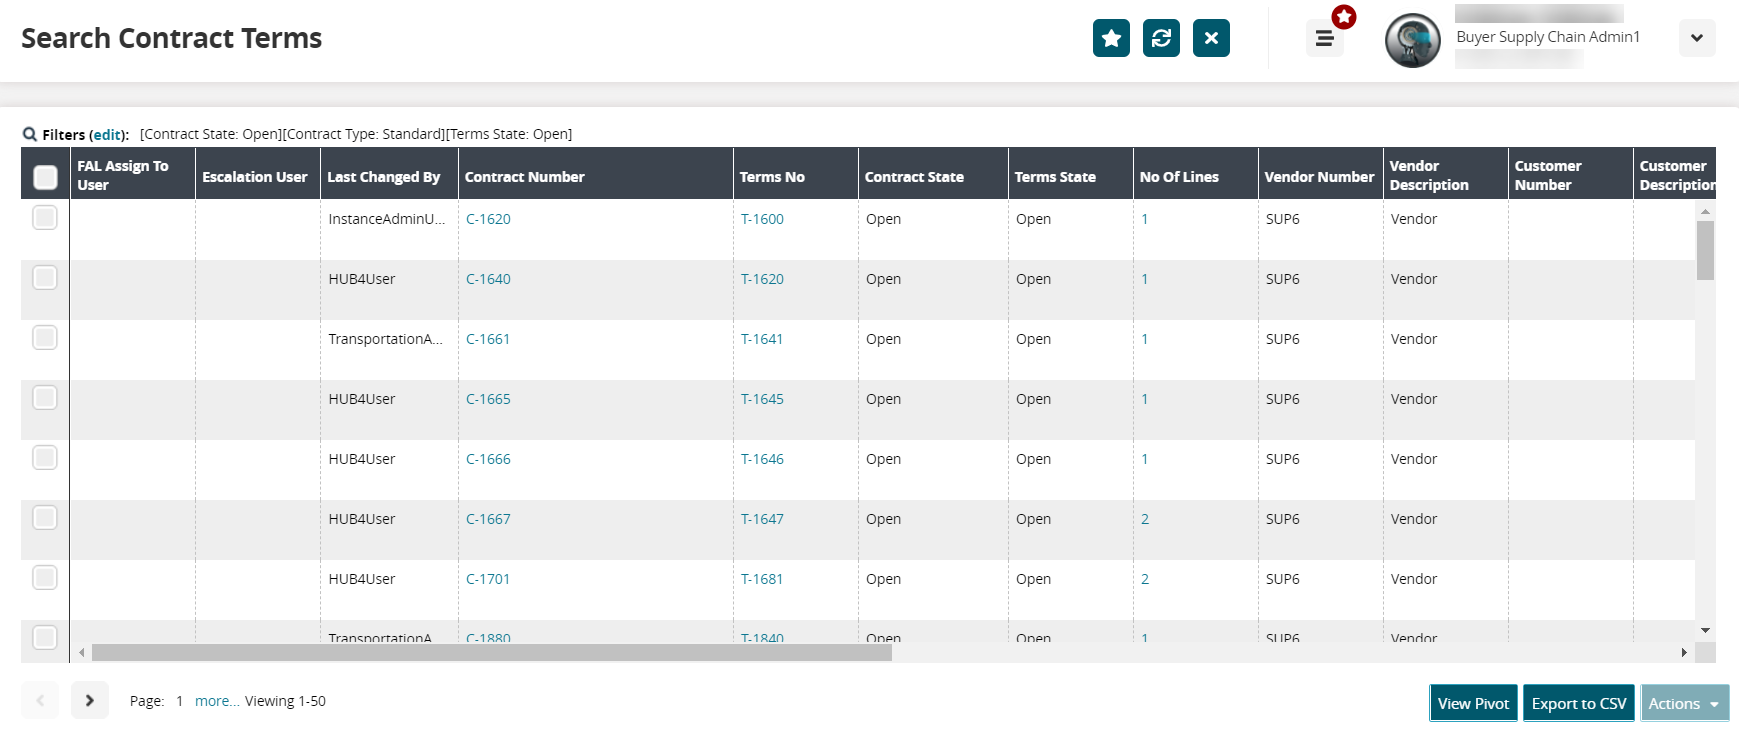Sort by Contract Number column header
1739x735 pixels.
tap(525, 177)
